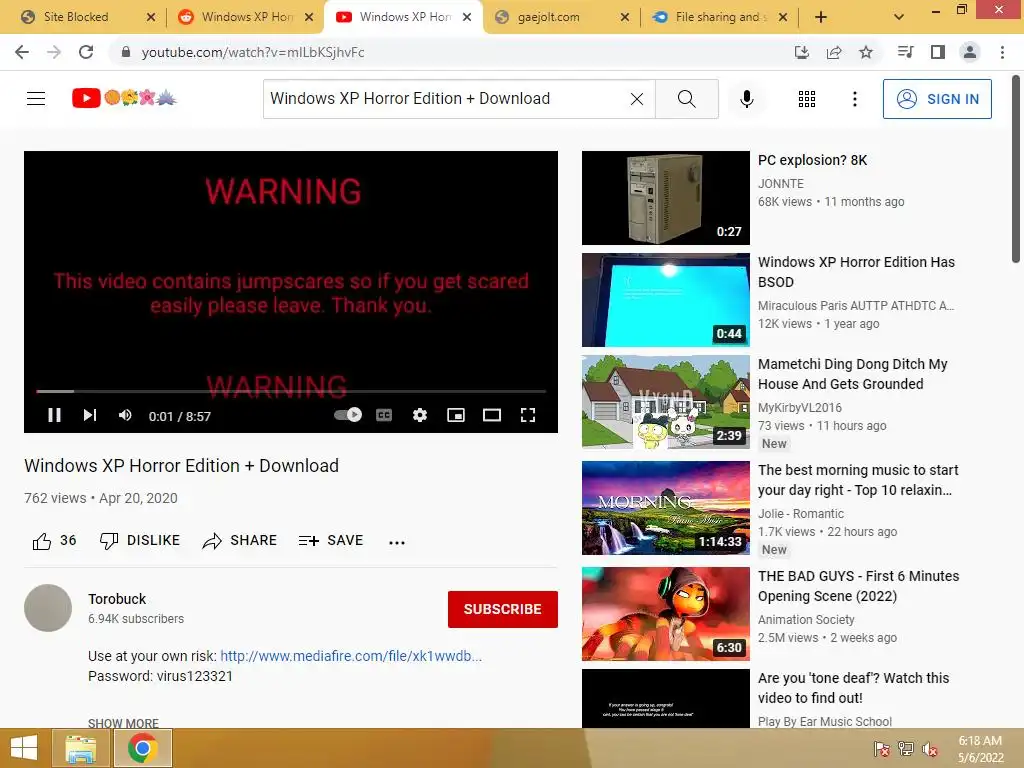Open YouTube settings three-dot menu
The image size is (1024, 768).
(x=854, y=99)
